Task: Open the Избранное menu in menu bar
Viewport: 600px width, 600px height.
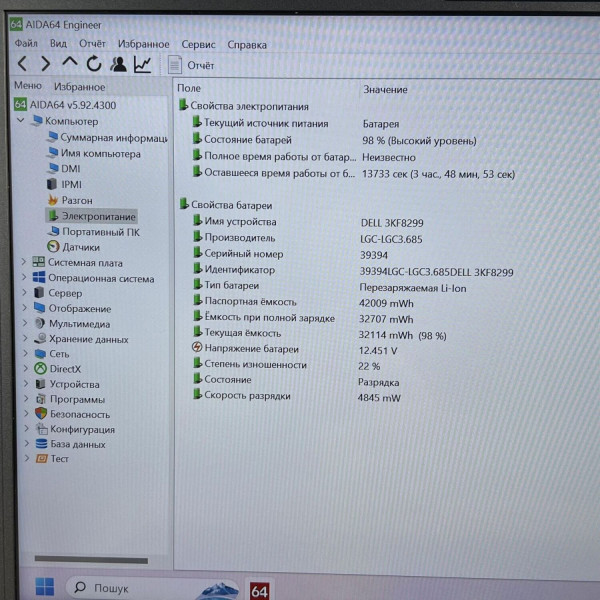Action: click(x=143, y=44)
